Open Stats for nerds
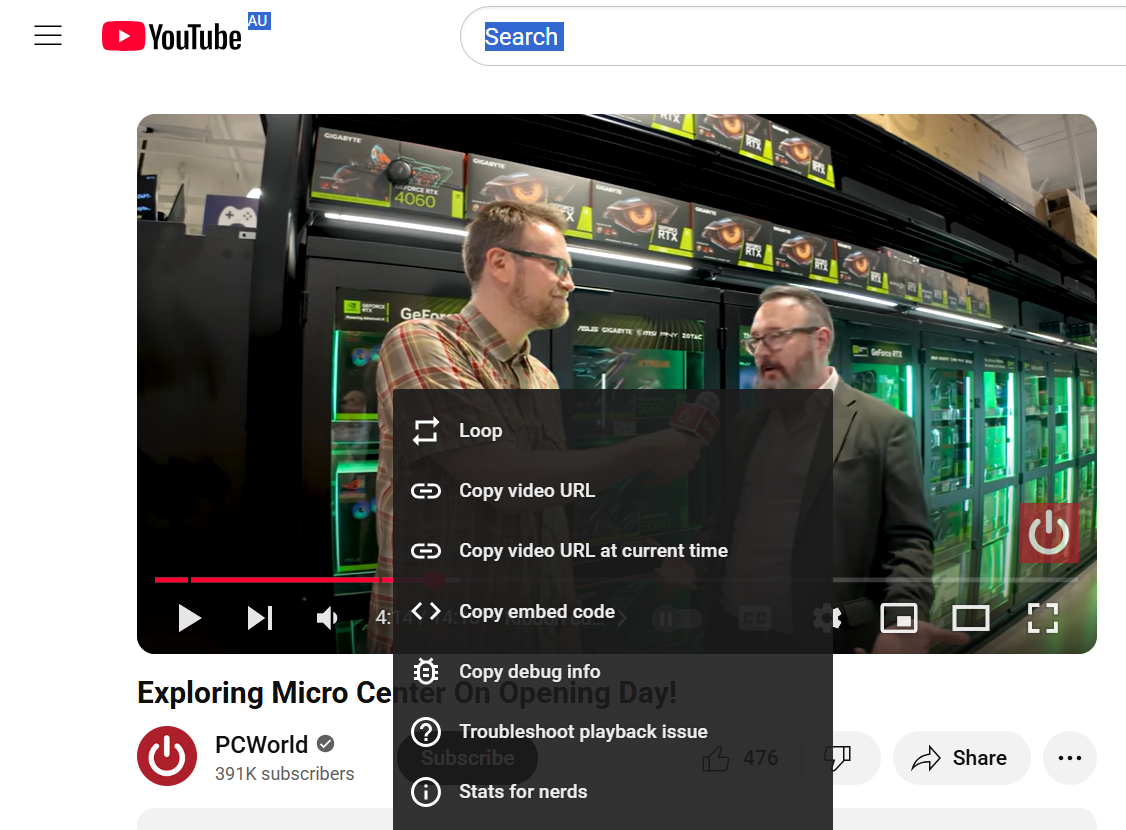Viewport: 1126px width, 830px height. coord(613,792)
